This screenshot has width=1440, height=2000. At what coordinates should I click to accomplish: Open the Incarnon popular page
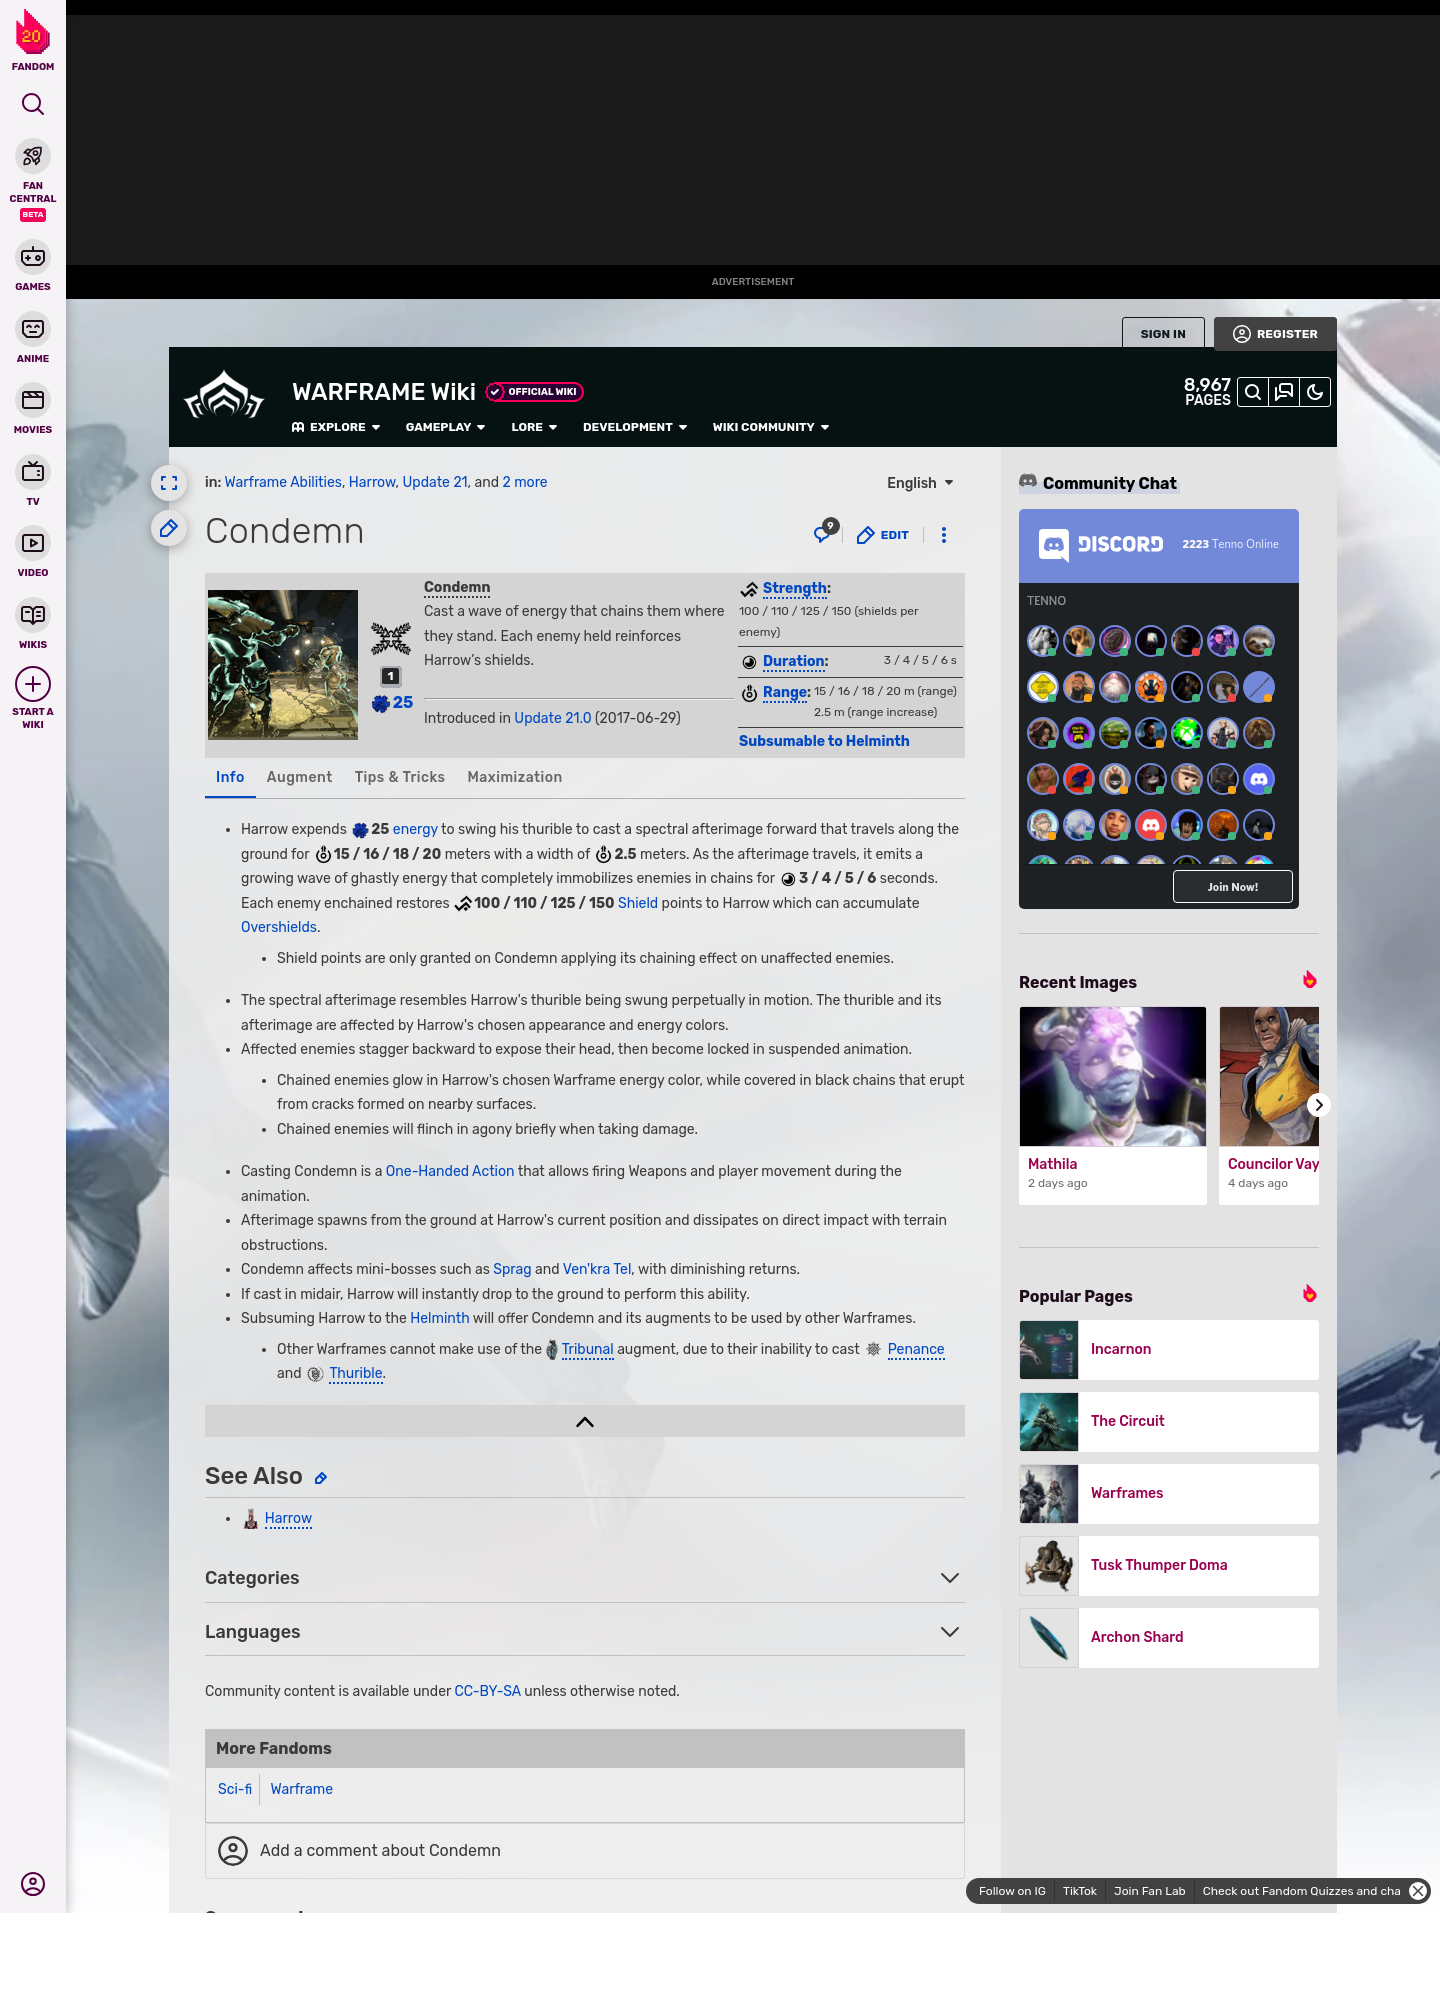(x=1169, y=1350)
